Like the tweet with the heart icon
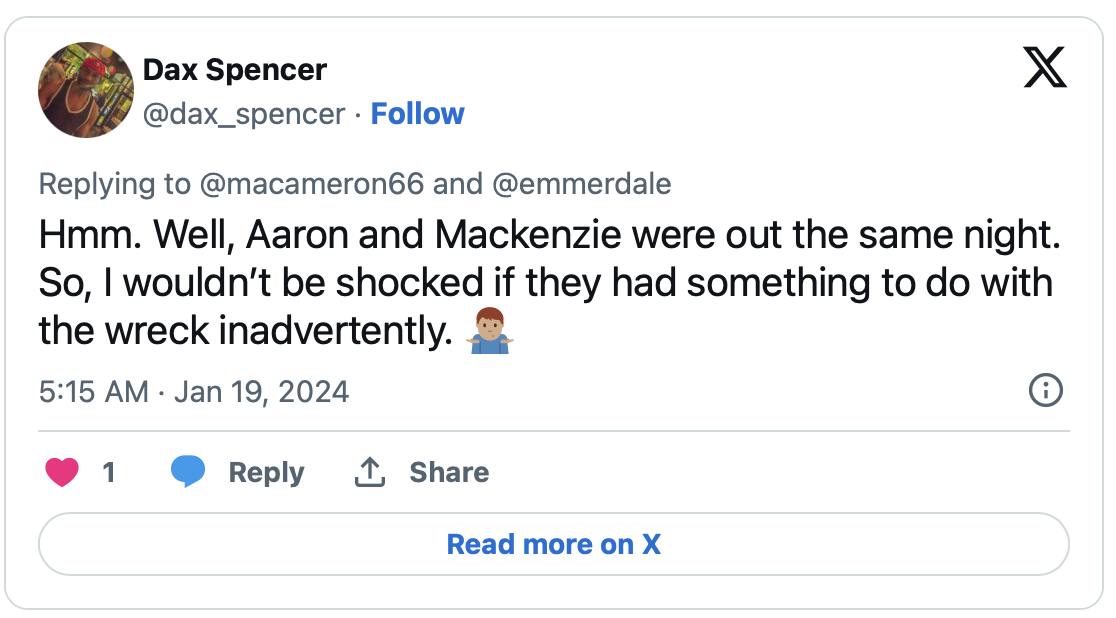 (62, 472)
